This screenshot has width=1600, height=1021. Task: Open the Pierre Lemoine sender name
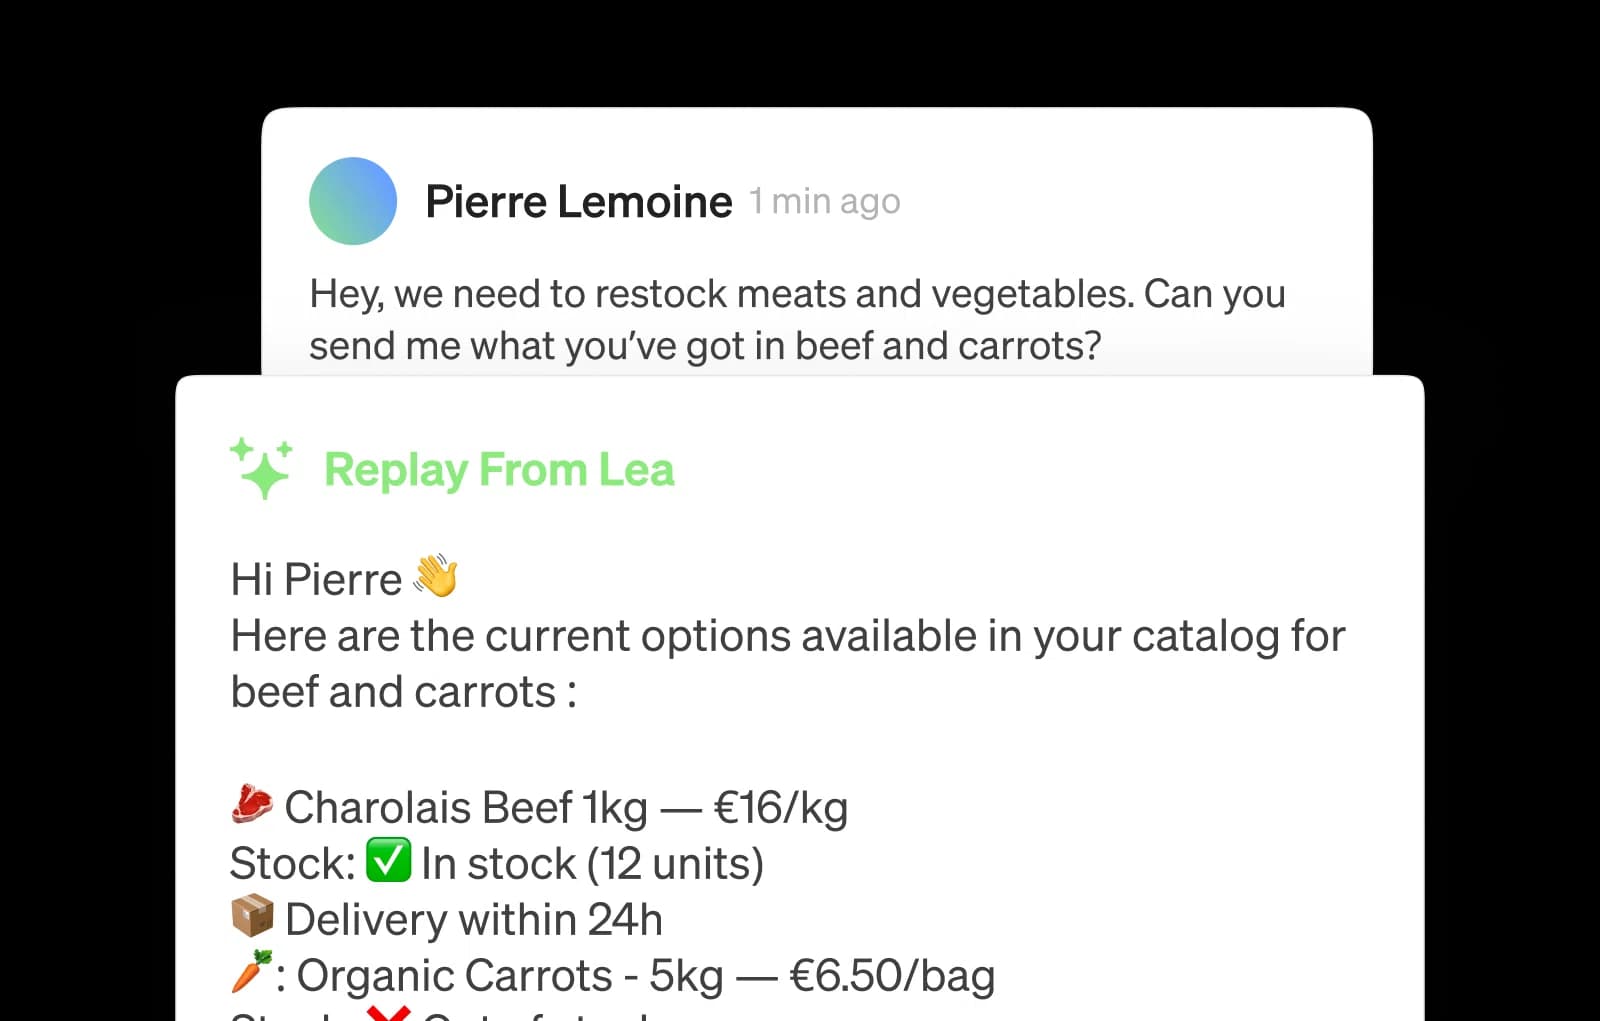pyautogui.click(x=578, y=202)
